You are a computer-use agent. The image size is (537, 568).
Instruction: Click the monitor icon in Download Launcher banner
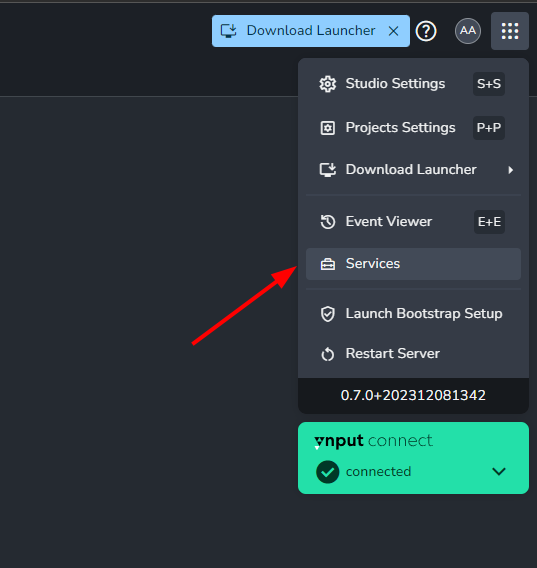tap(229, 31)
